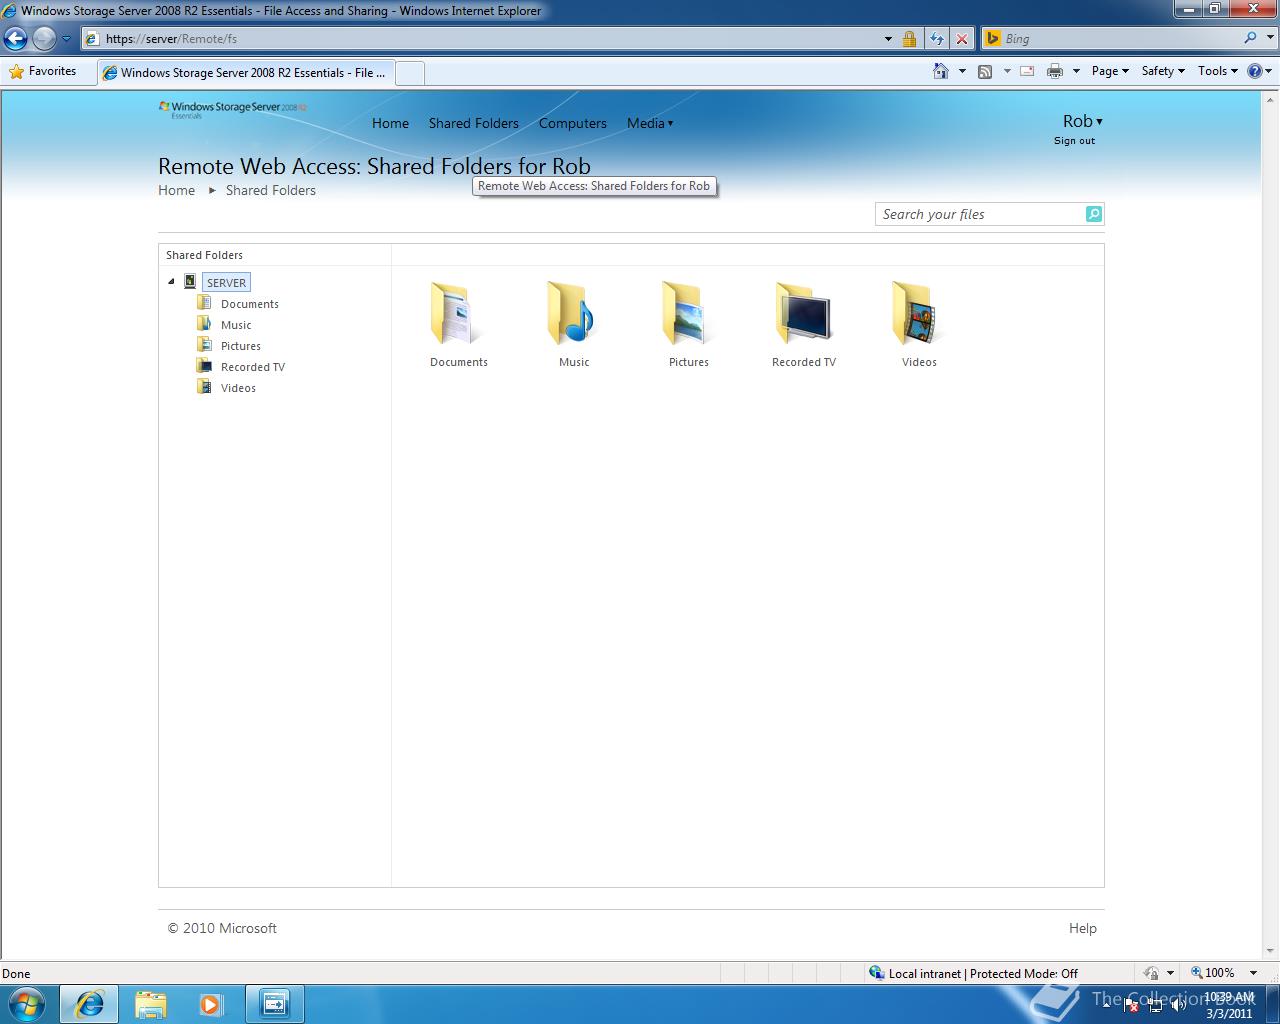This screenshot has width=1280, height=1024.
Task: Click the Read Mail icon in command bar
Action: click(1027, 71)
